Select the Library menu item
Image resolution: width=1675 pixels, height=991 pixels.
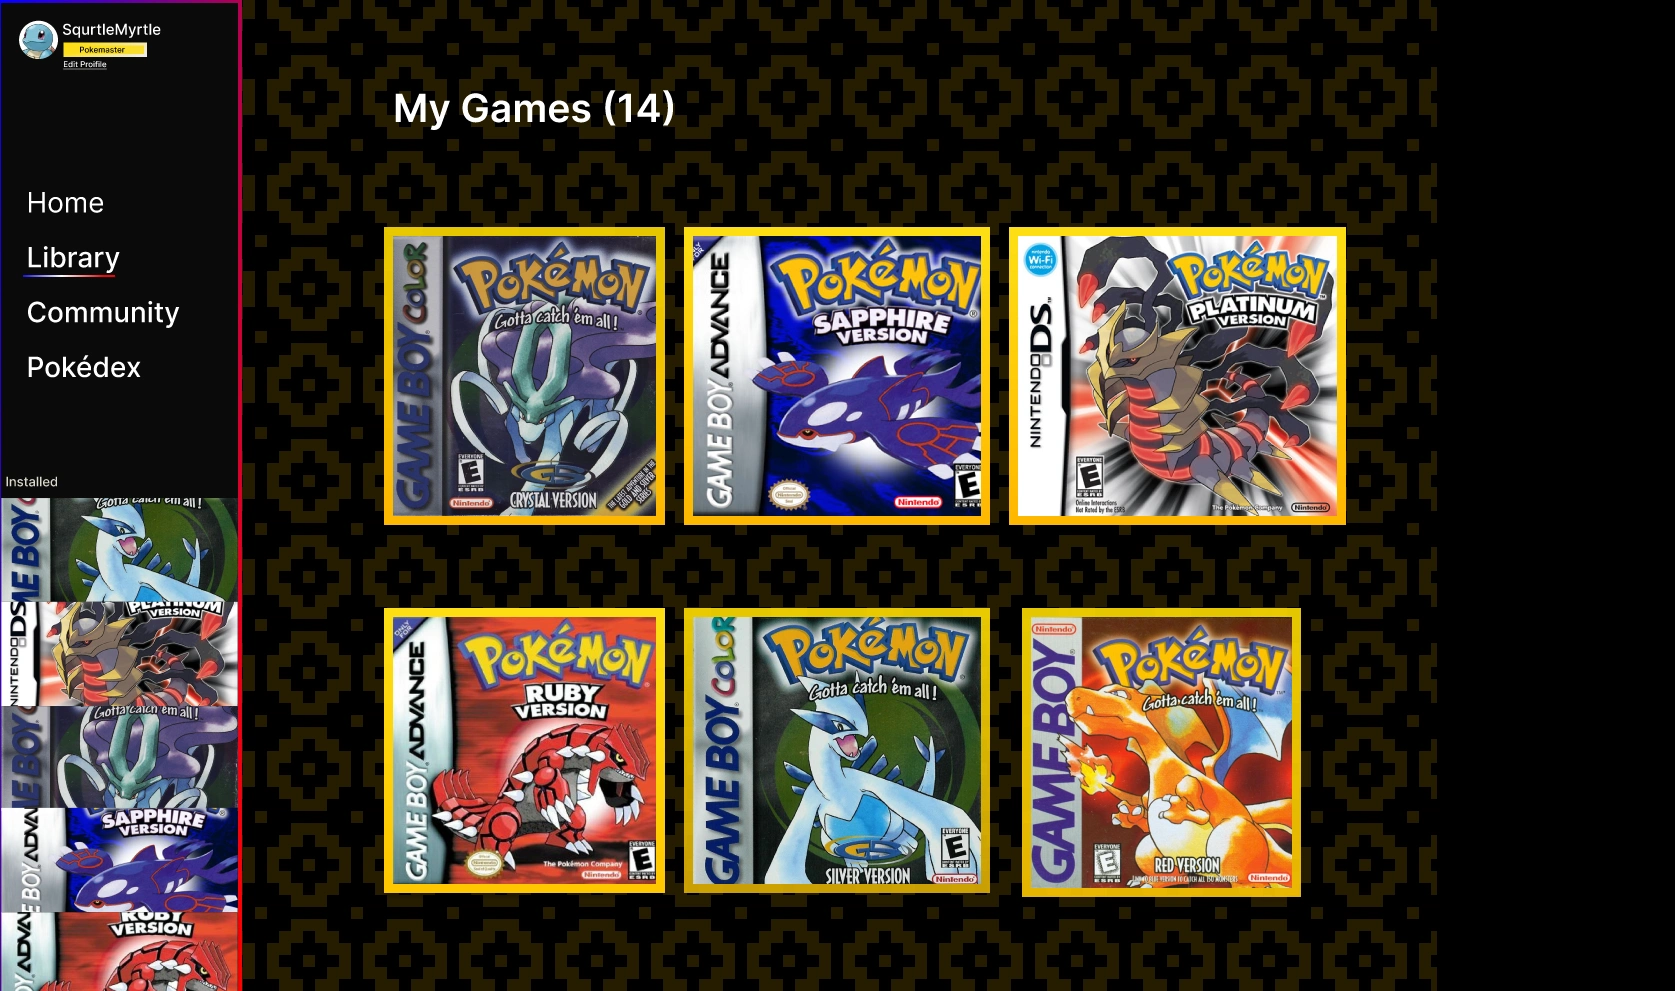73,258
